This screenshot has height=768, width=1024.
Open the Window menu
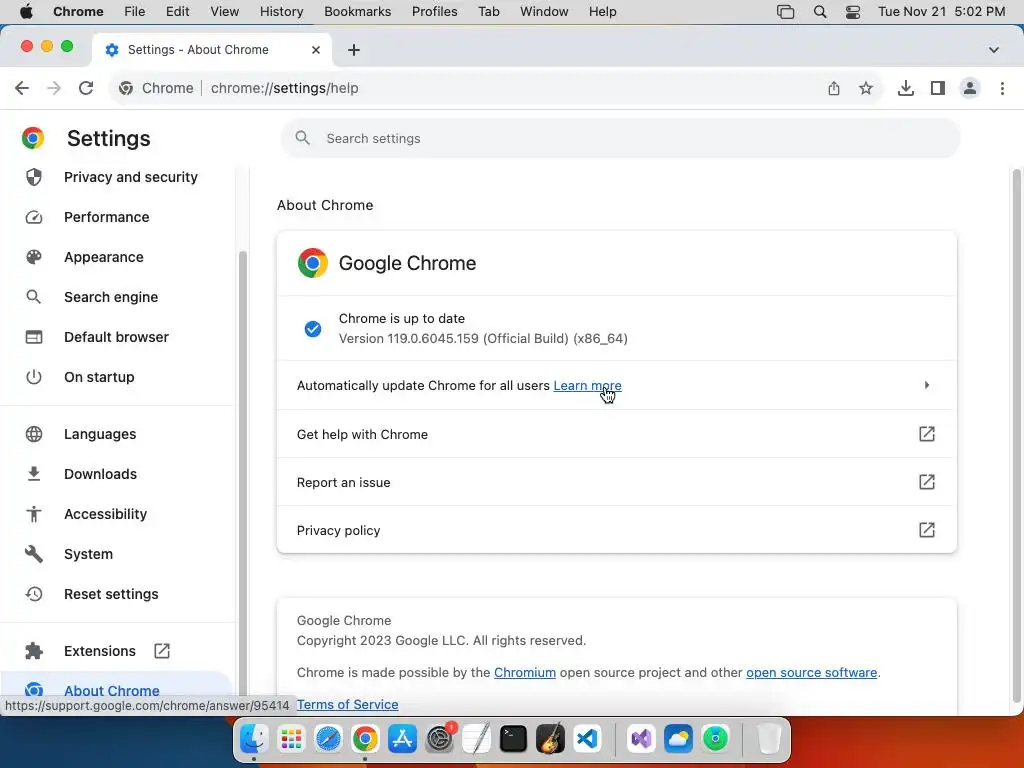point(544,12)
